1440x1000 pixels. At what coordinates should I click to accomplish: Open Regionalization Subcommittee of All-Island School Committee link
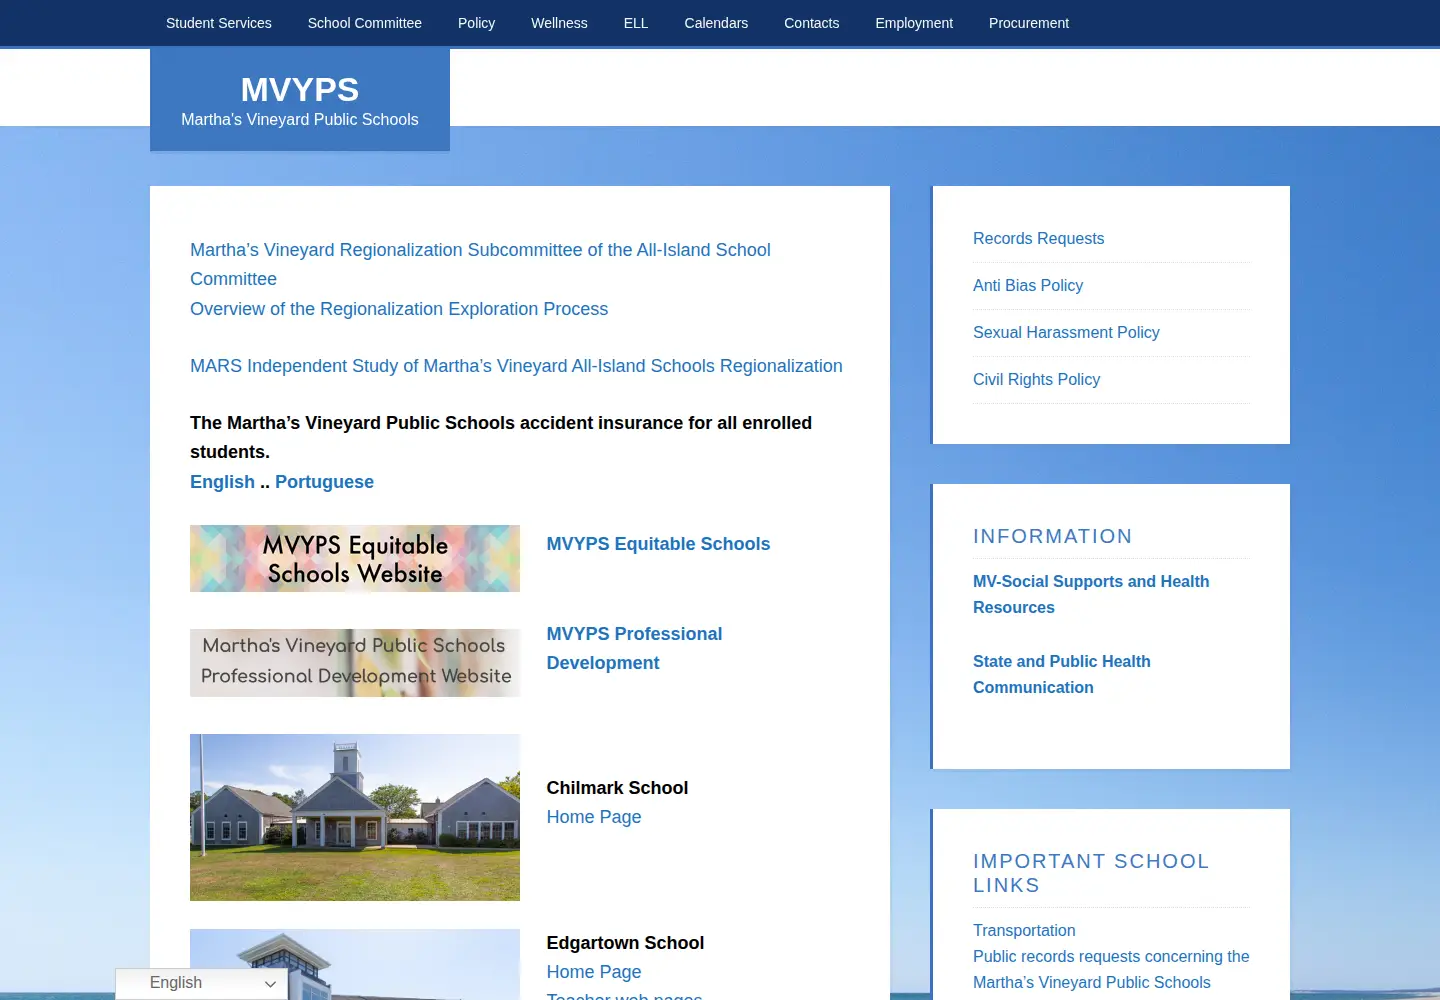click(480, 264)
